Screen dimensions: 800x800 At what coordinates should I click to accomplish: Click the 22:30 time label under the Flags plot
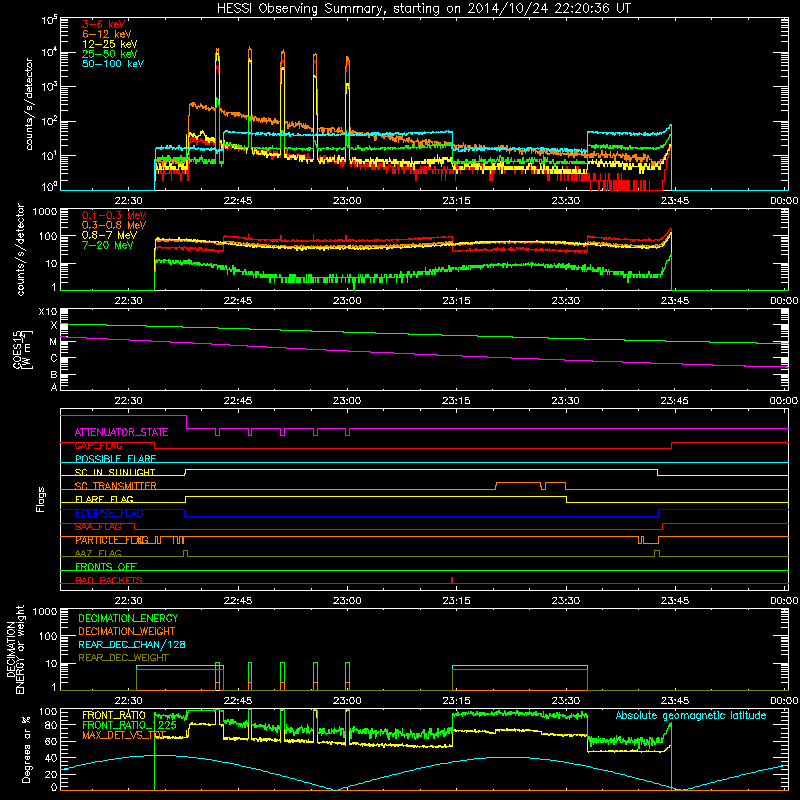tap(129, 601)
